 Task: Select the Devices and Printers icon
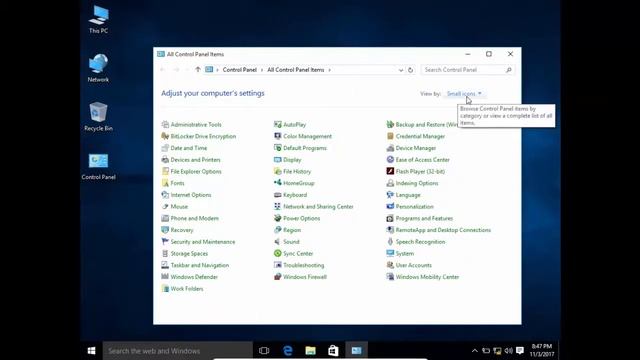(165, 160)
